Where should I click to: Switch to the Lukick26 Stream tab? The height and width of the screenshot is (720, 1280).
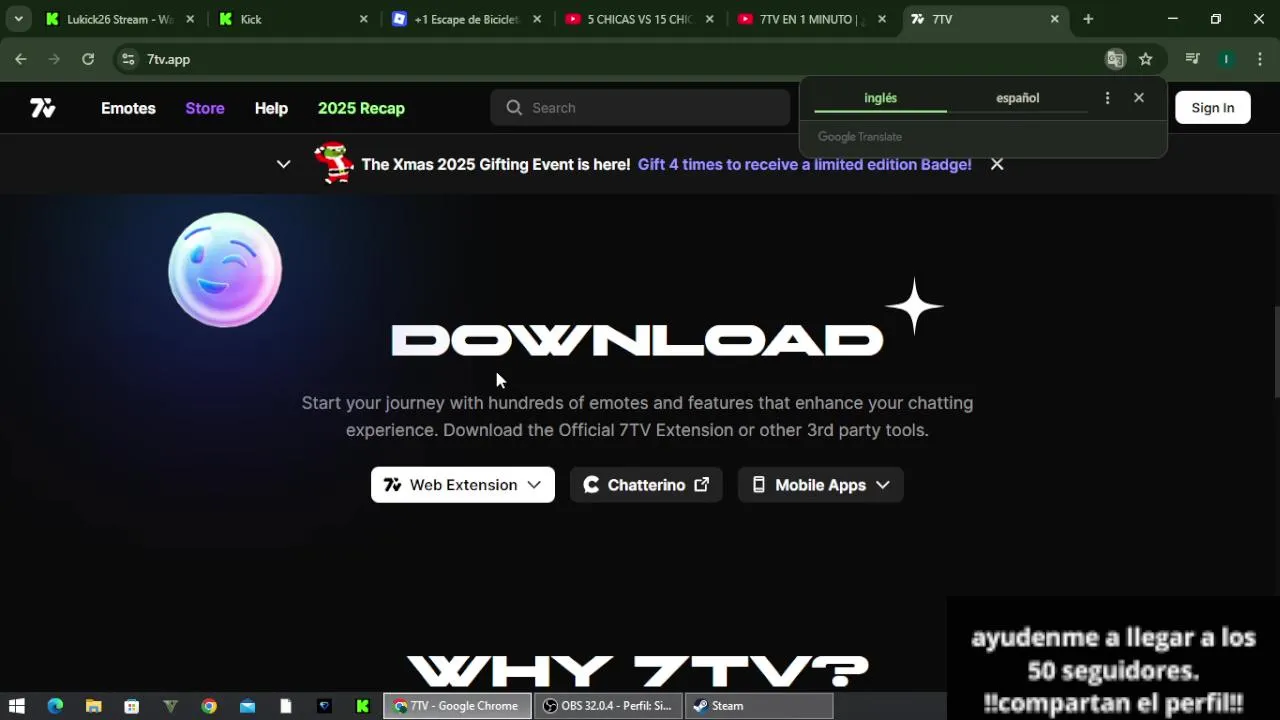(120, 19)
